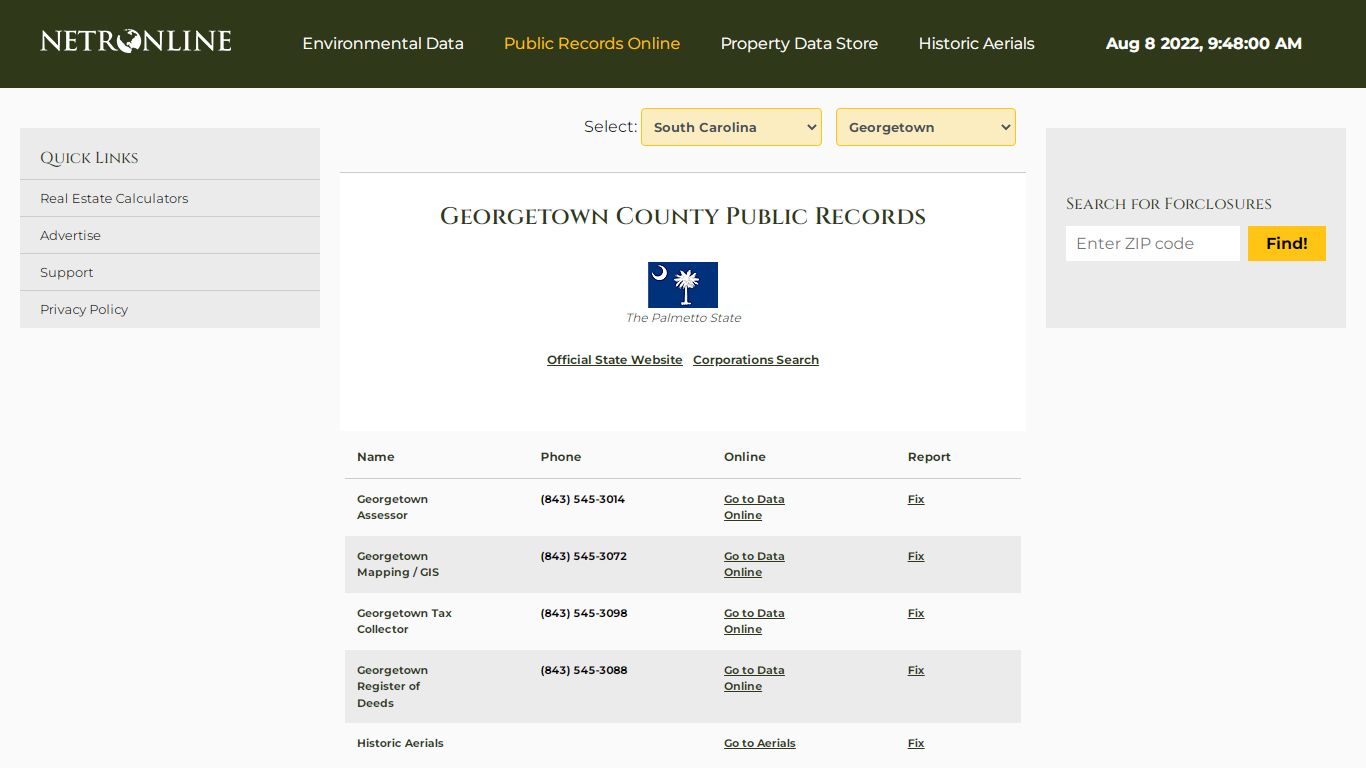1366x768 pixels.
Task: Click the Name column header
Action: (376, 457)
